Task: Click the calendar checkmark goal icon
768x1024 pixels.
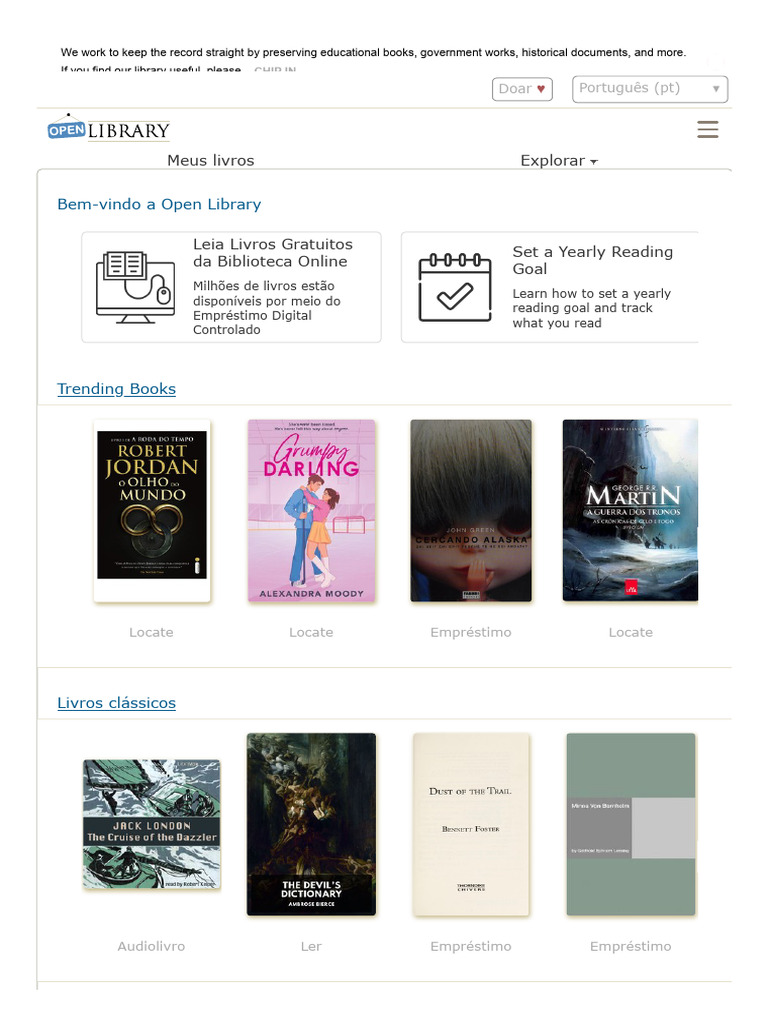Action: point(455,287)
